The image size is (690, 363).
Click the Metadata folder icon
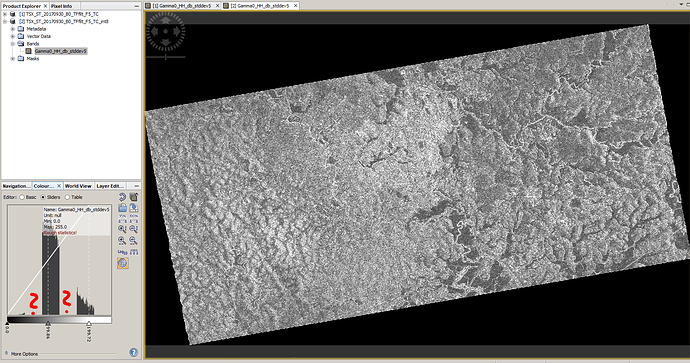[21, 29]
